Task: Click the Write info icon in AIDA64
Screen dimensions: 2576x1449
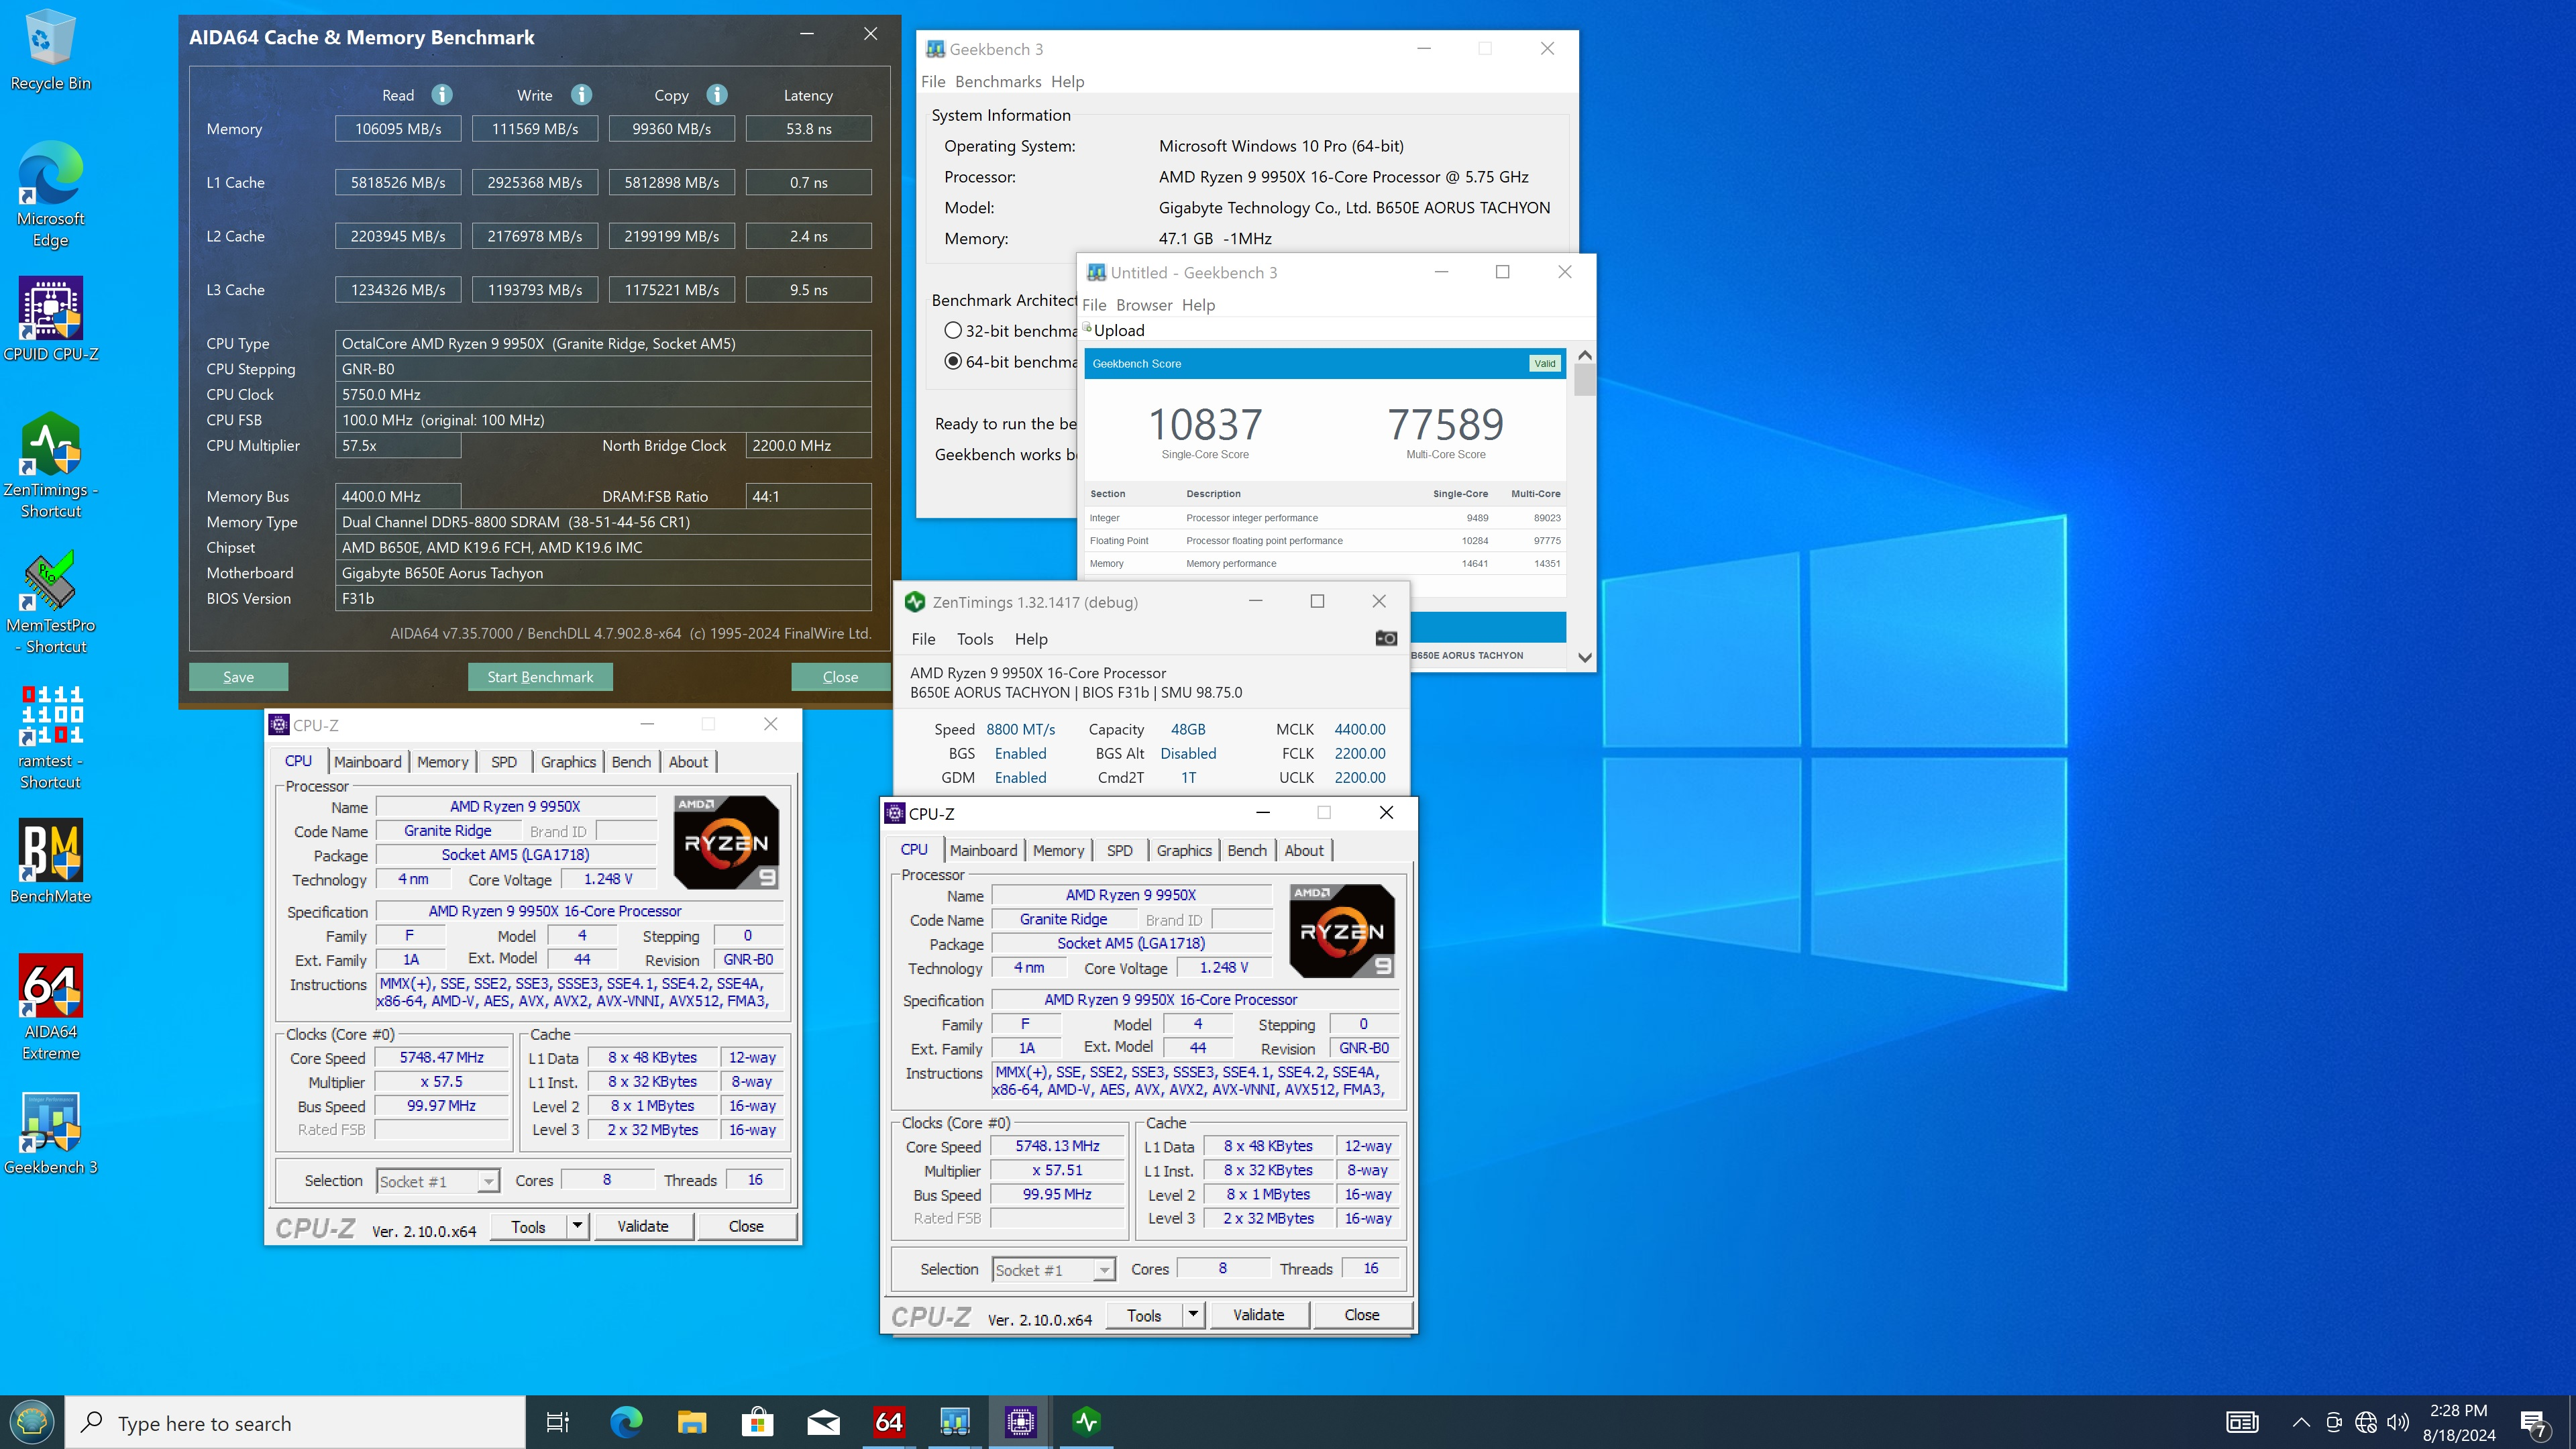Action: [581, 95]
